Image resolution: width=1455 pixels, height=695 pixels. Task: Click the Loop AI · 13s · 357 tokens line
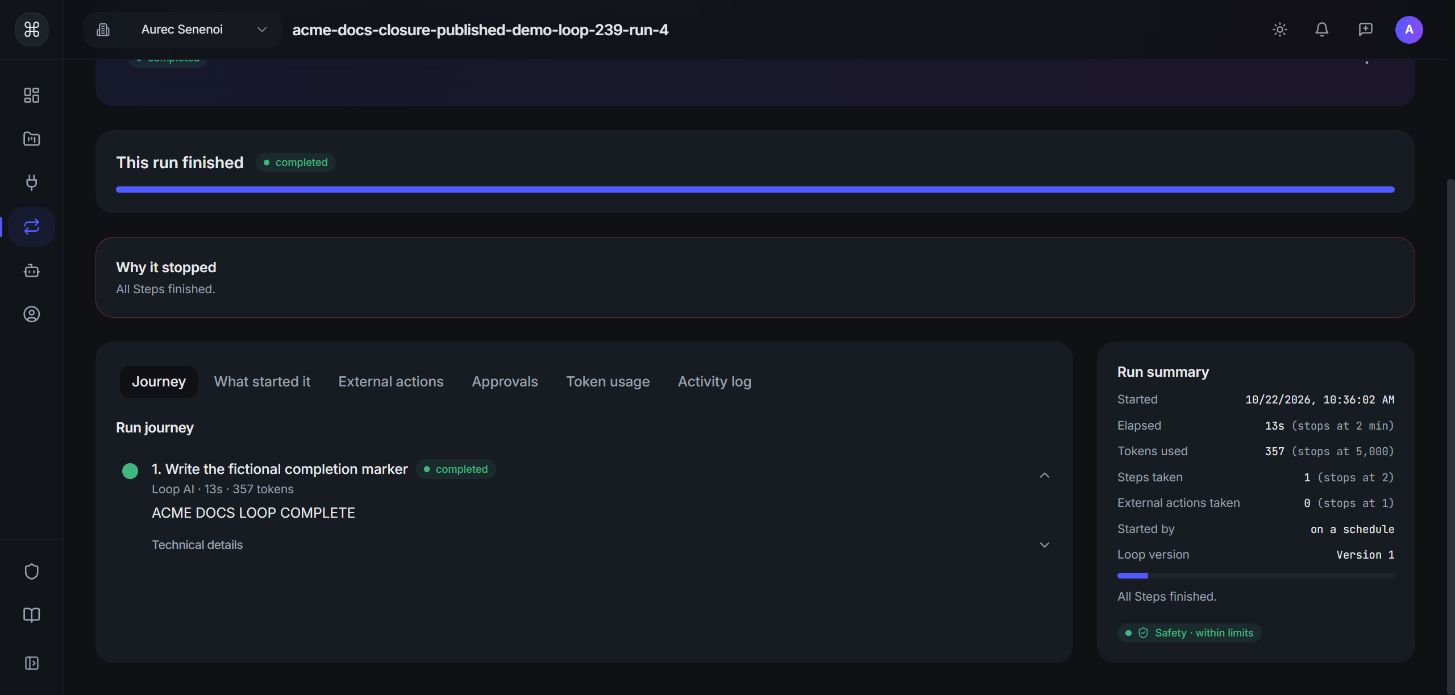pyautogui.click(x=223, y=489)
